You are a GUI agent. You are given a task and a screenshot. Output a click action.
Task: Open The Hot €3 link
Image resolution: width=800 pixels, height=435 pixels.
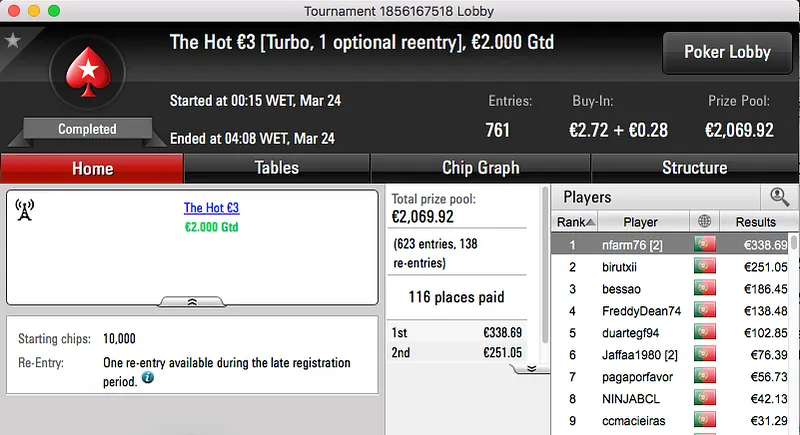point(211,209)
